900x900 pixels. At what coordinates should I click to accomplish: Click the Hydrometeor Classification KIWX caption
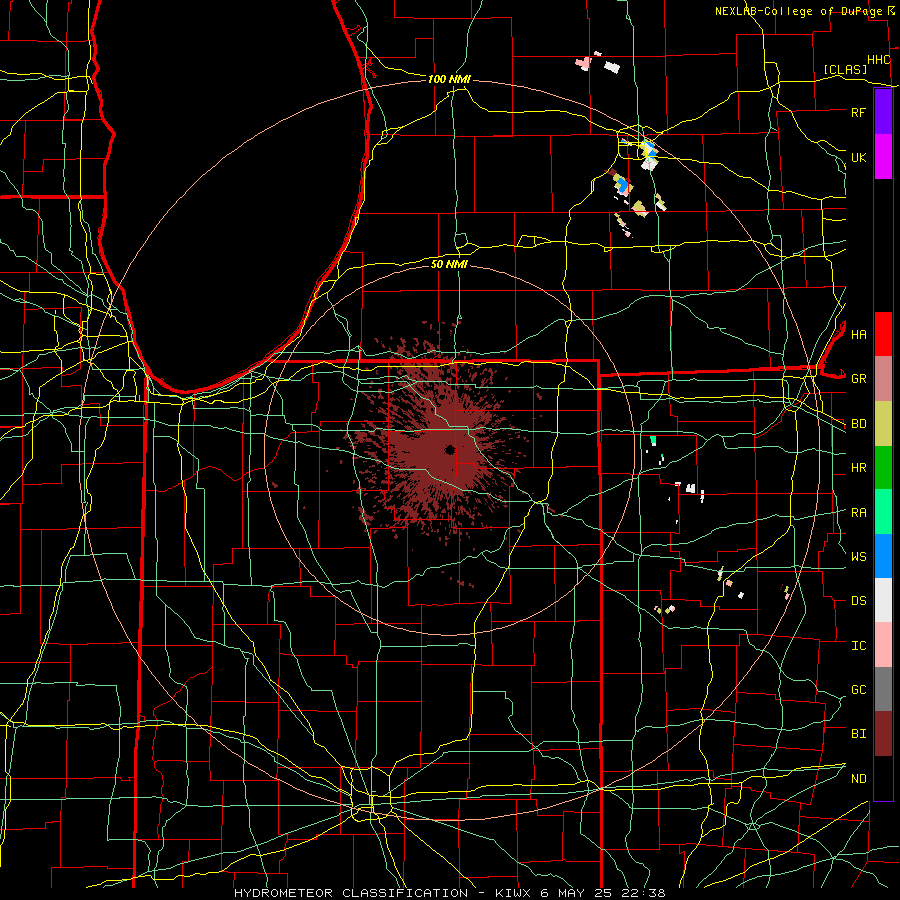[450, 893]
